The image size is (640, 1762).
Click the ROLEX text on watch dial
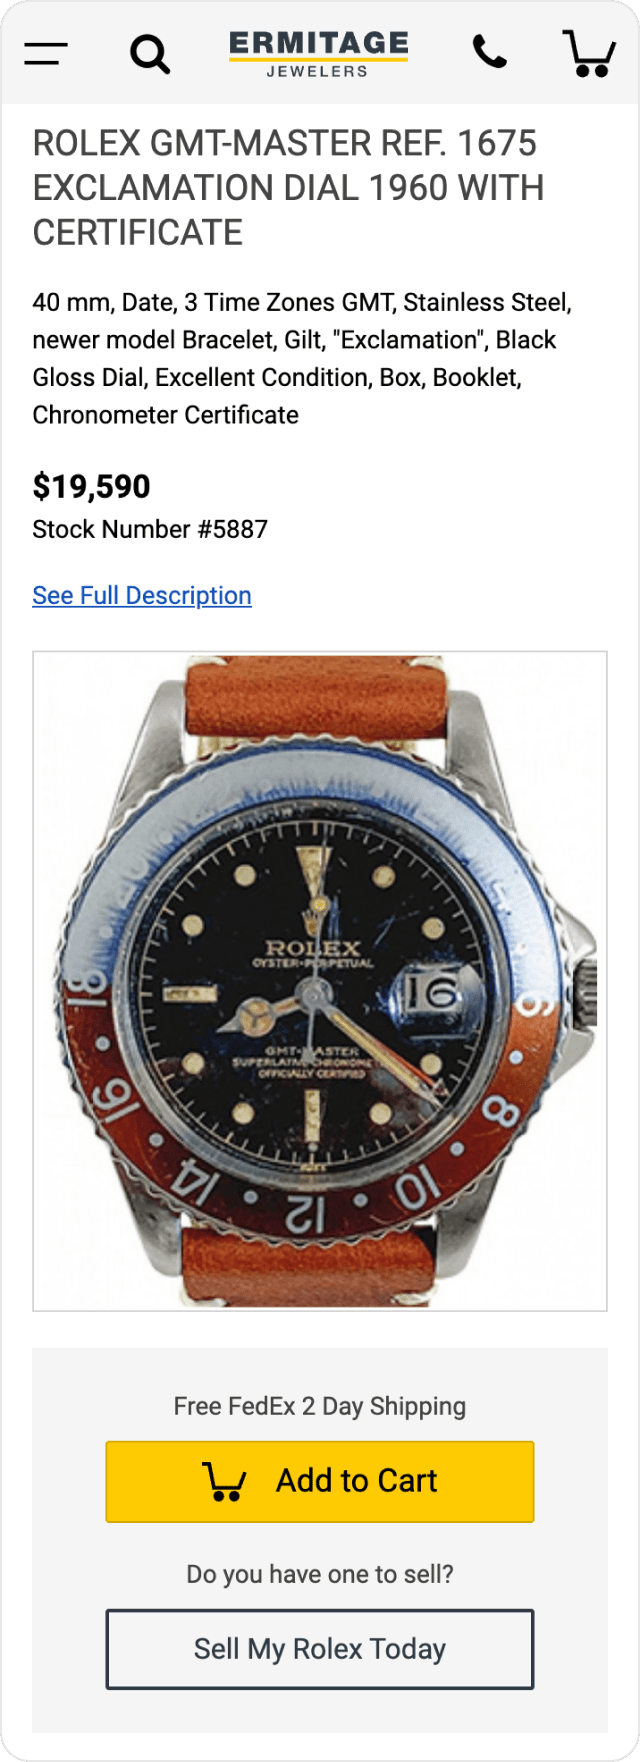(x=312, y=946)
